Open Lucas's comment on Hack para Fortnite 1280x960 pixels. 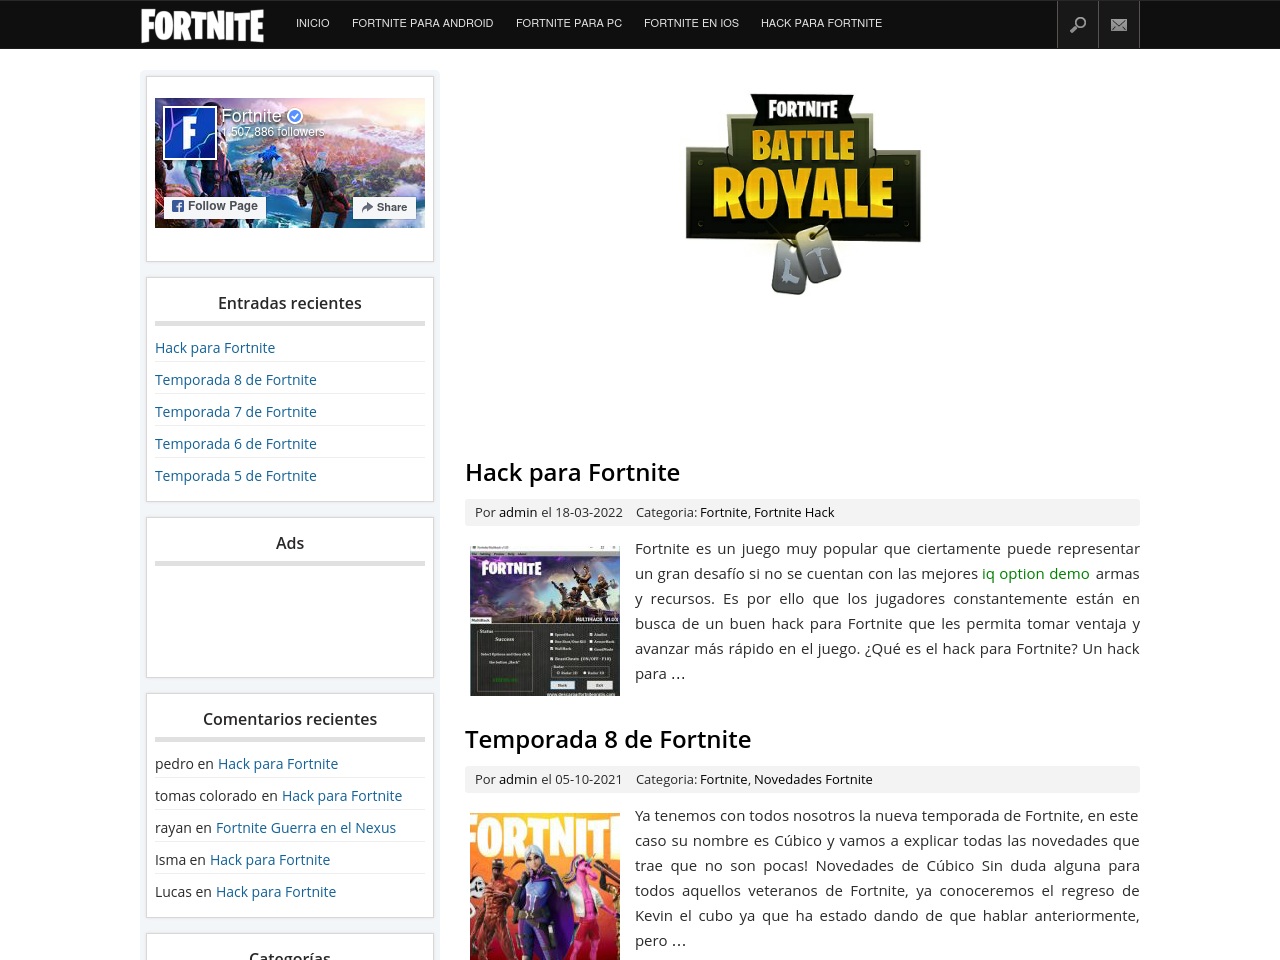(x=276, y=892)
